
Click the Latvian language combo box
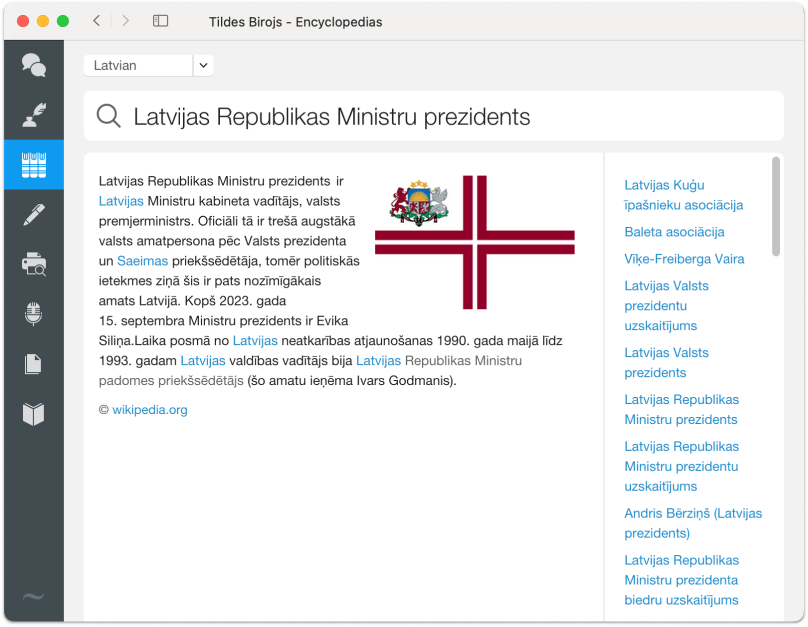[138, 65]
